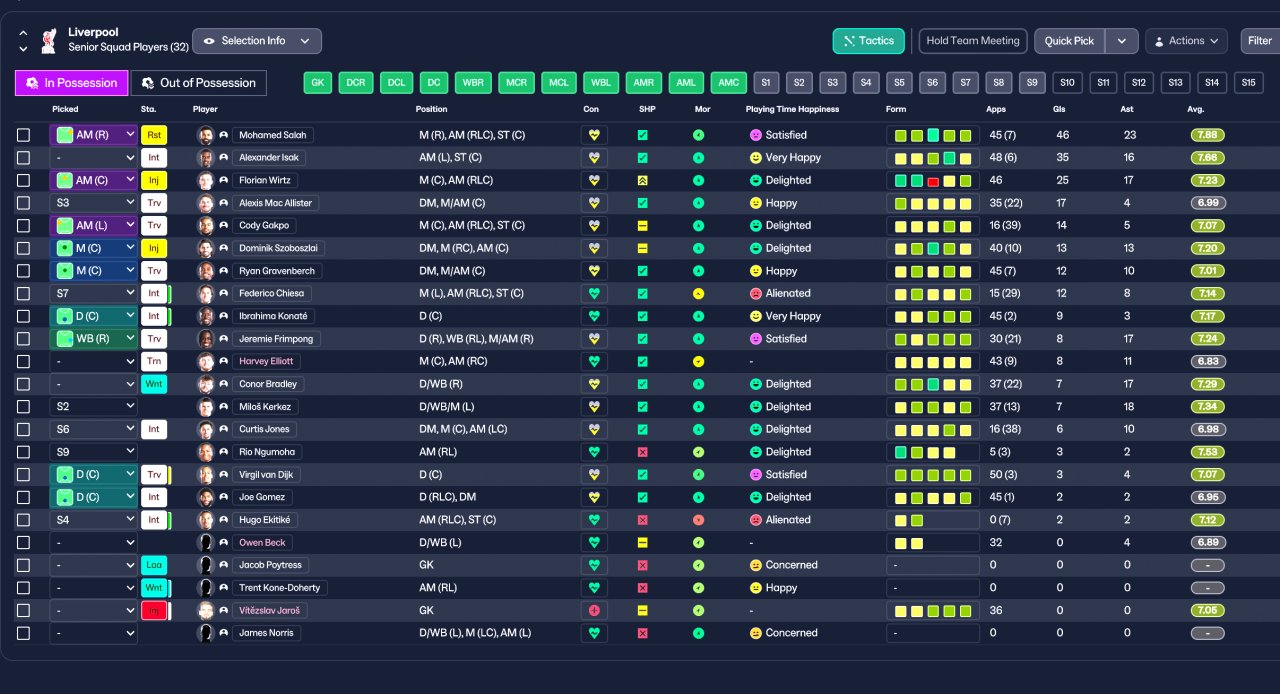Click Federico Chiesa's morale icon

point(698,293)
